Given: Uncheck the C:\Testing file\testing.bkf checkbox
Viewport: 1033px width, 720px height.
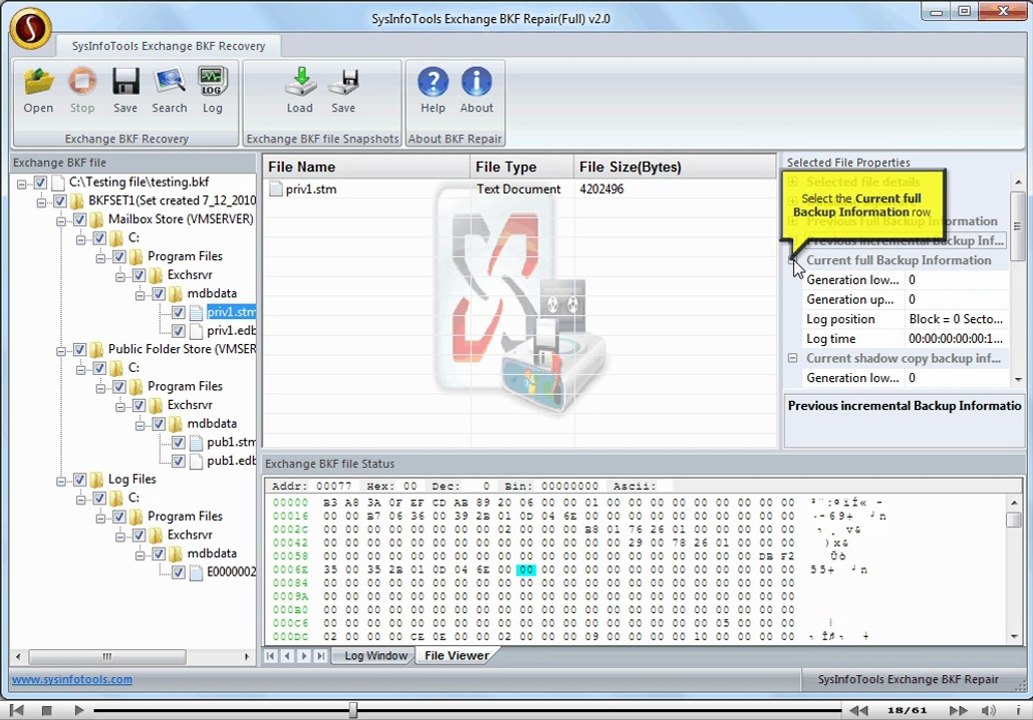Looking at the screenshot, I should click(40, 182).
